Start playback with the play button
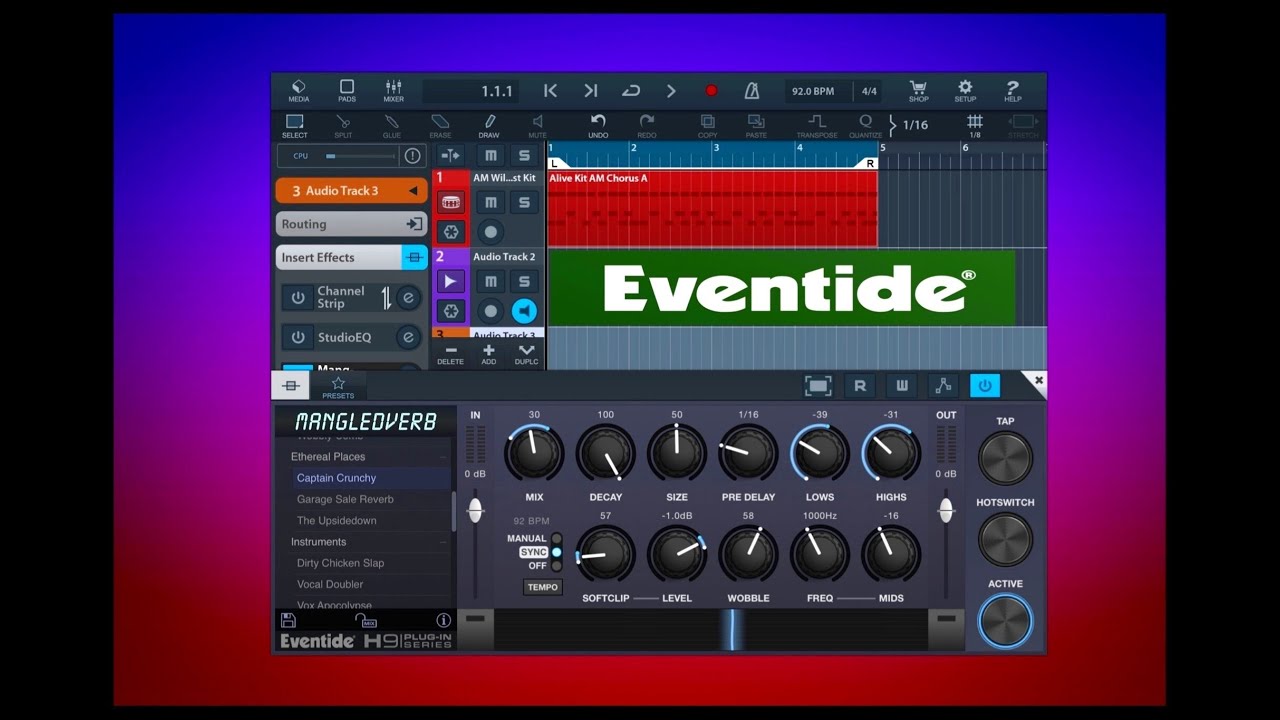This screenshot has width=1280, height=720. pyautogui.click(x=671, y=91)
